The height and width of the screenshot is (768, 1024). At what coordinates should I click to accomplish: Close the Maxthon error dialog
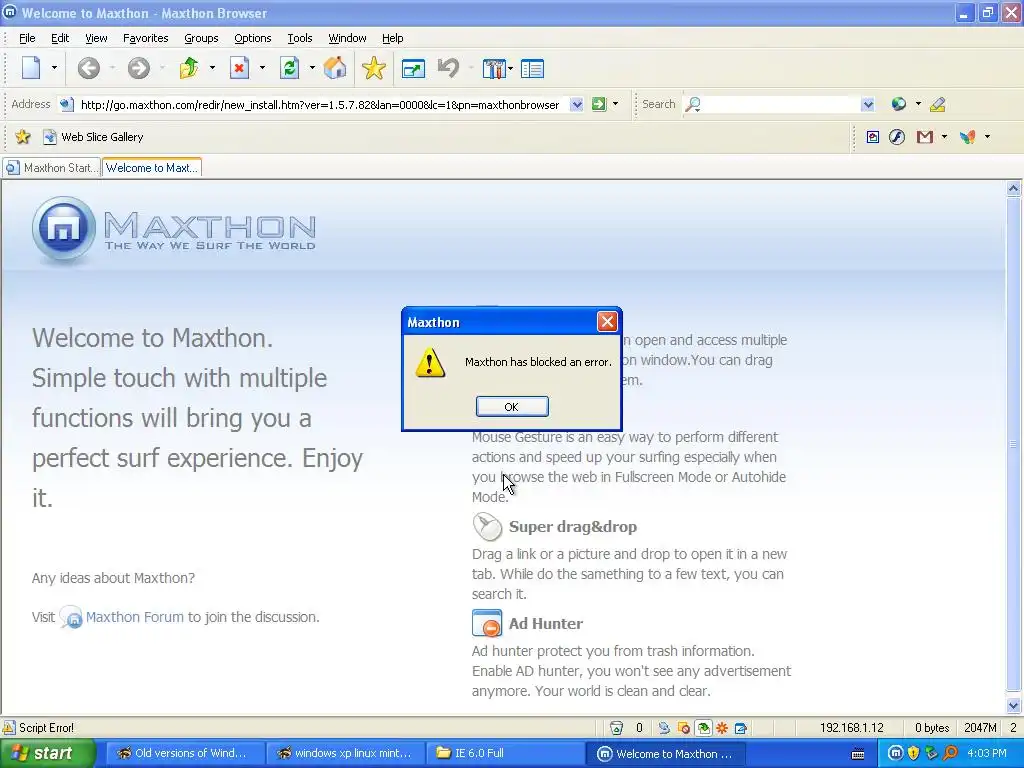pos(607,321)
